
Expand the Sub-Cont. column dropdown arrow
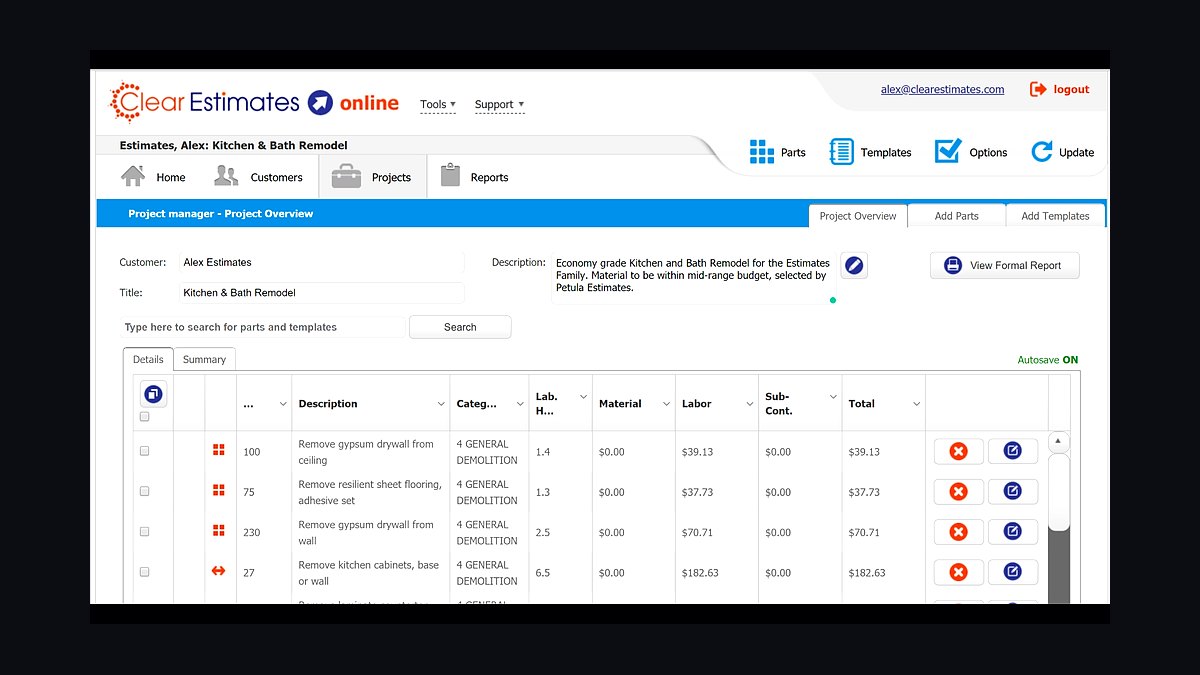833,397
